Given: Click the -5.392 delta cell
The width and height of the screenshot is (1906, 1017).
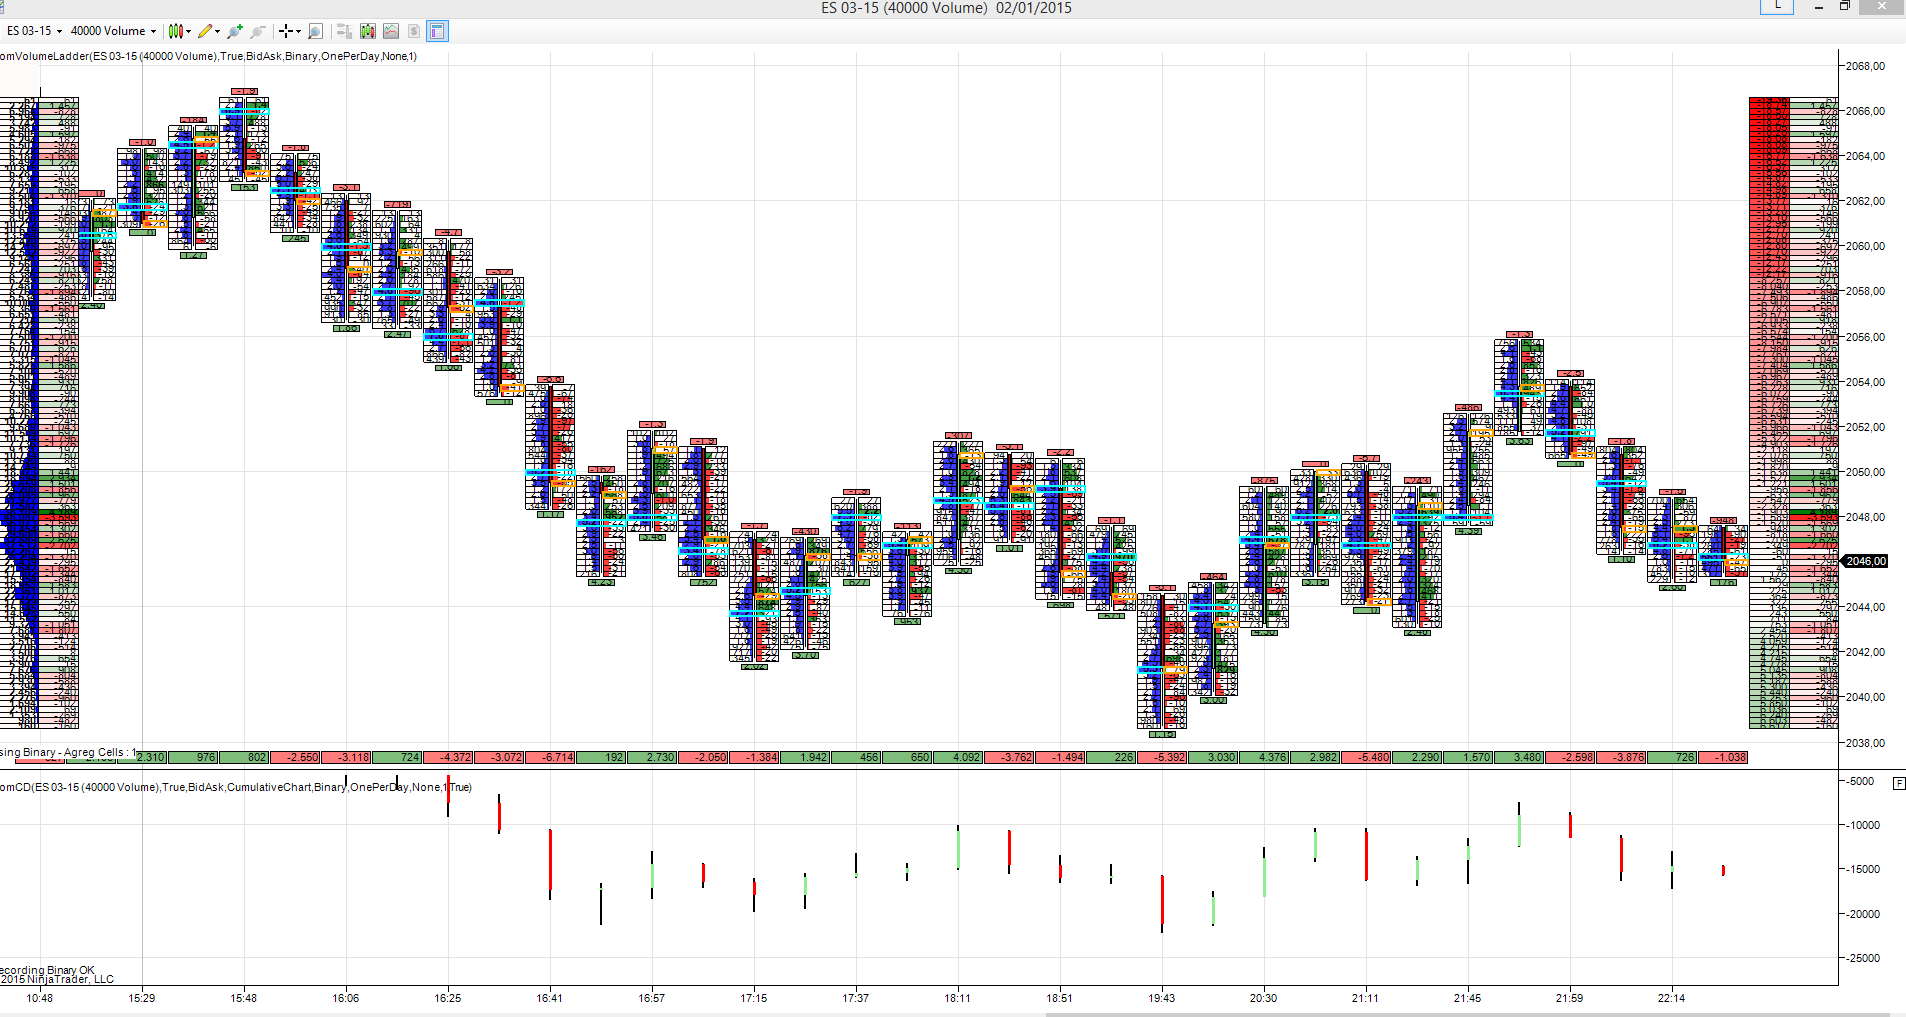Looking at the screenshot, I should pos(1162,757).
